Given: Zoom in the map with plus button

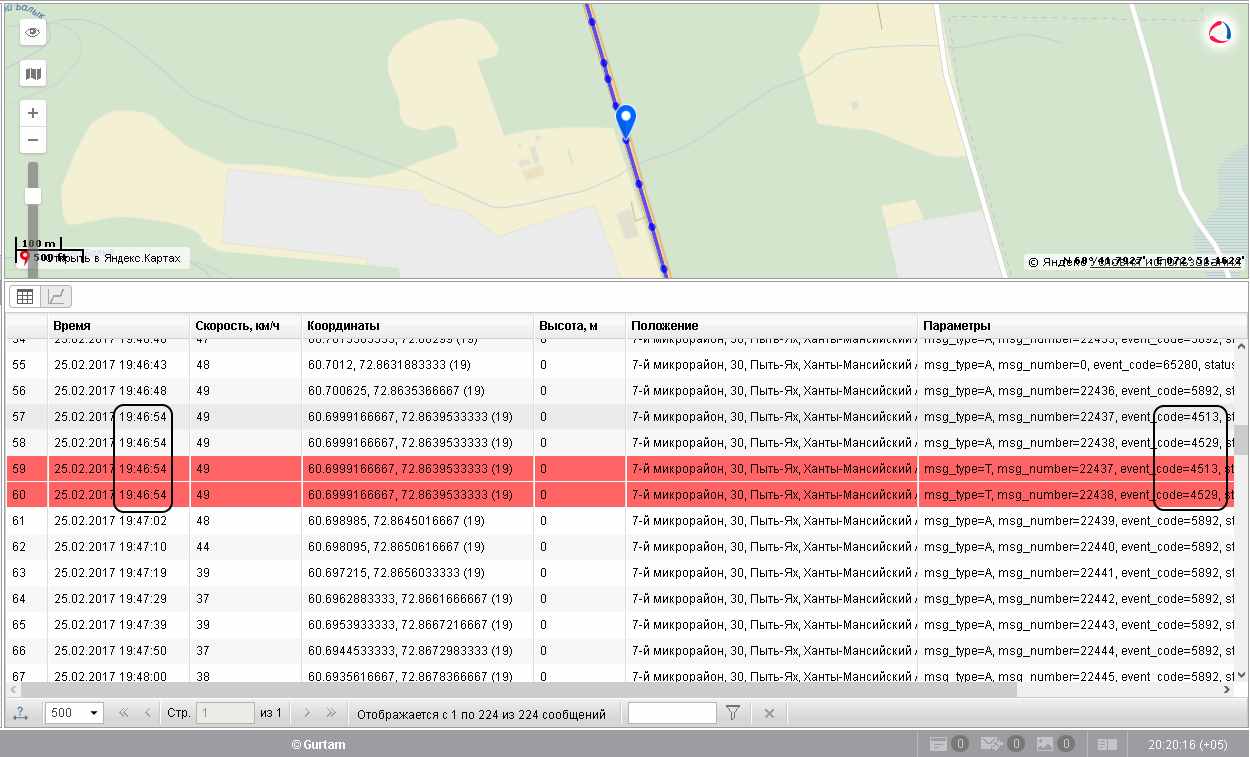Looking at the screenshot, I should point(33,113).
